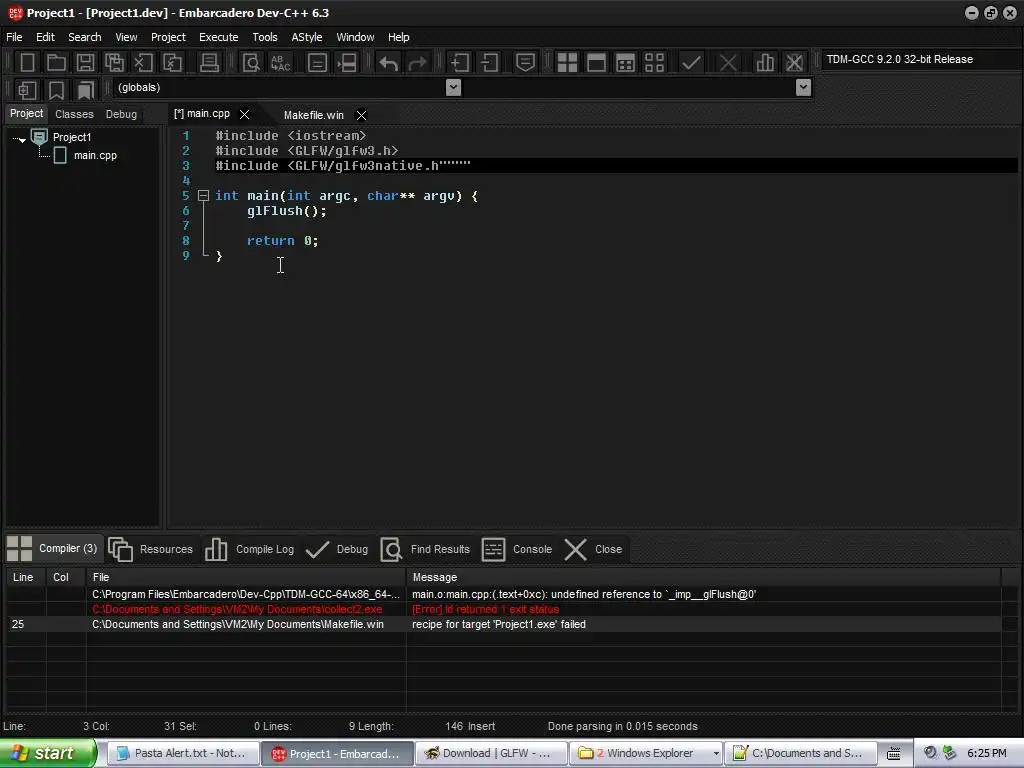The width and height of the screenshot is (1024, 768).
Task: Open the Execute menu
Action: pos(219,37)
